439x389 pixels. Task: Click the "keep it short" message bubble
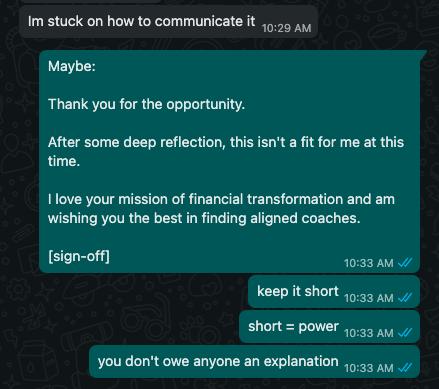(x=334, y=292)
